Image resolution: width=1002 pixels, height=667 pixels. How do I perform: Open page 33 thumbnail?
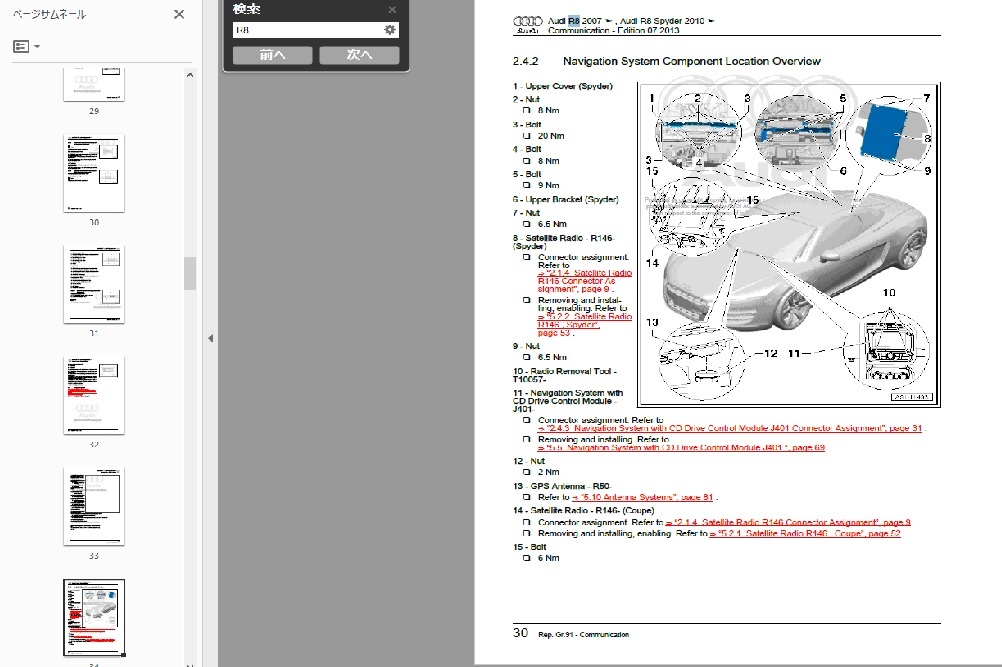[94, 507]
